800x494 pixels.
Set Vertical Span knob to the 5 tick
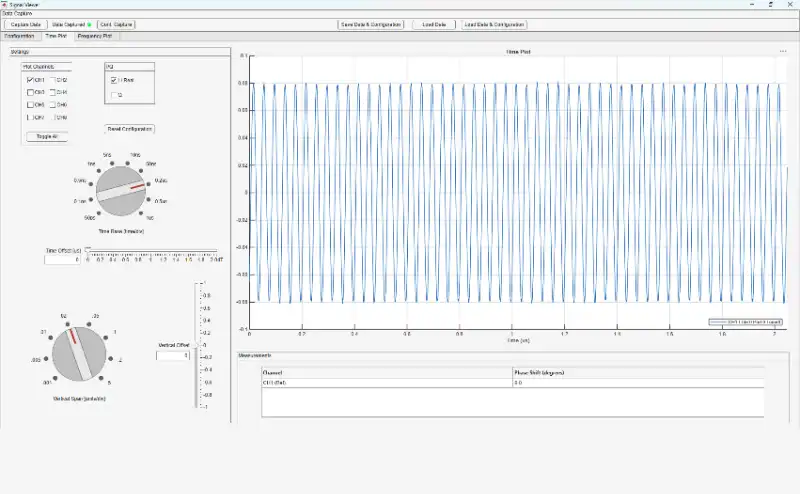point(102,379)
